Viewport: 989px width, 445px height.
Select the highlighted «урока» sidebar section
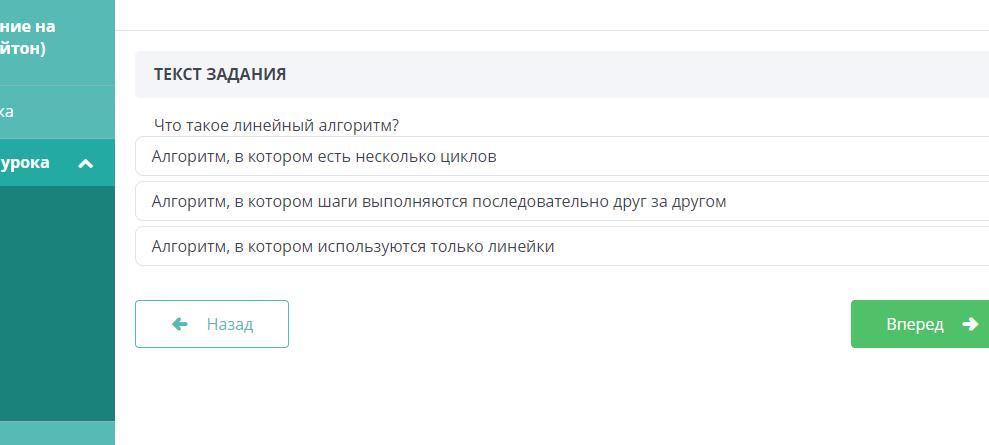click(57, 163)
